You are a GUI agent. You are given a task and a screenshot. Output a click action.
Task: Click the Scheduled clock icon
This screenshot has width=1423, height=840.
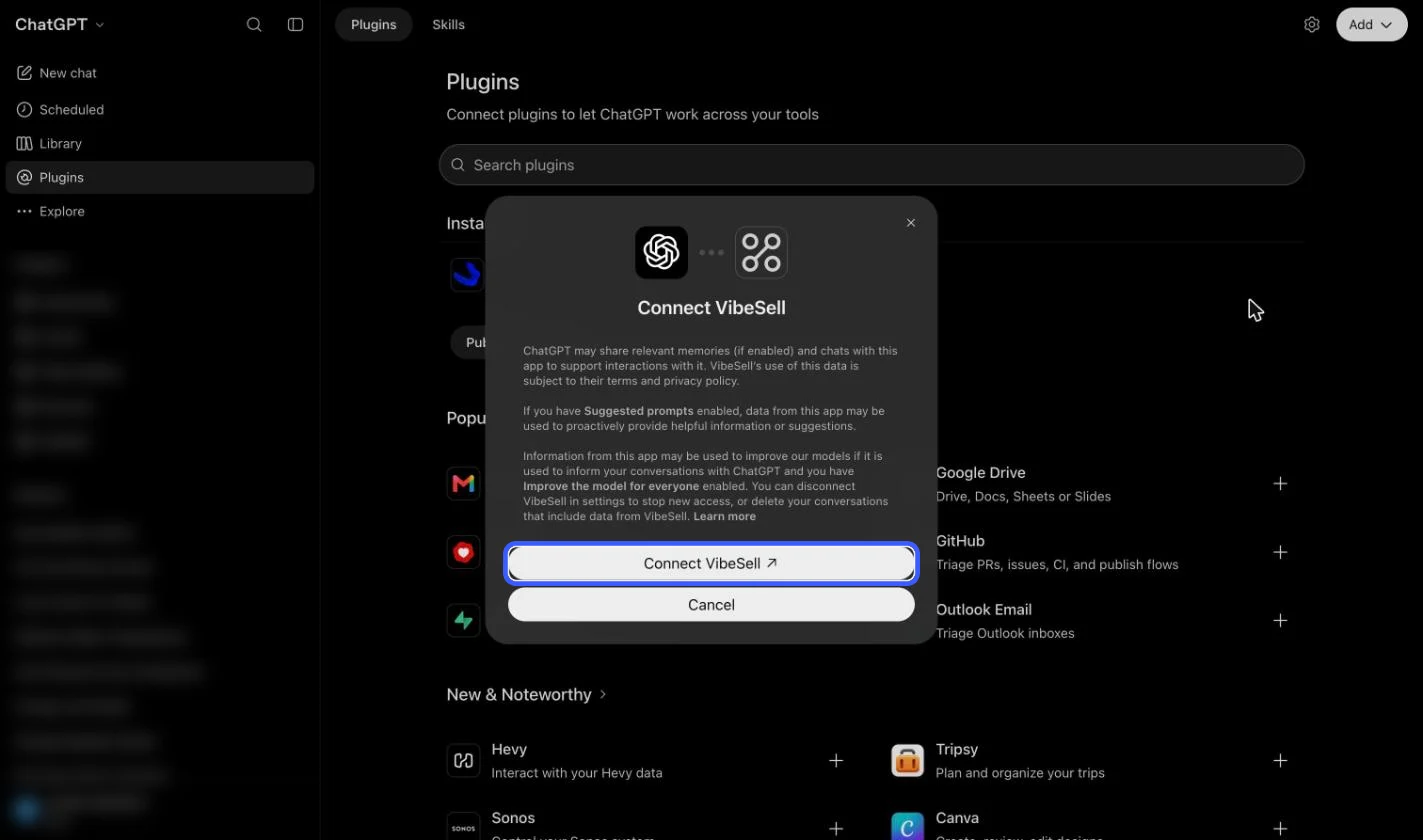point(24,109)
